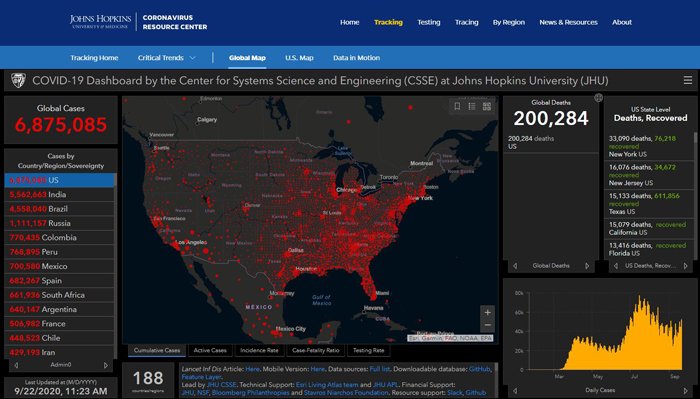Open Esri Living Atlas team link
700x399 pixels.
pos(327,385)
